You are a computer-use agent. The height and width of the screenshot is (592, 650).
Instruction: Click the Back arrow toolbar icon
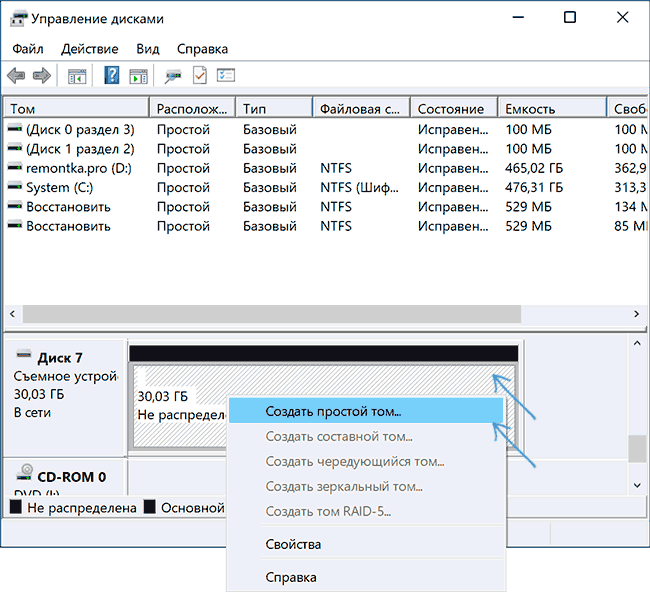pos(16,76)
